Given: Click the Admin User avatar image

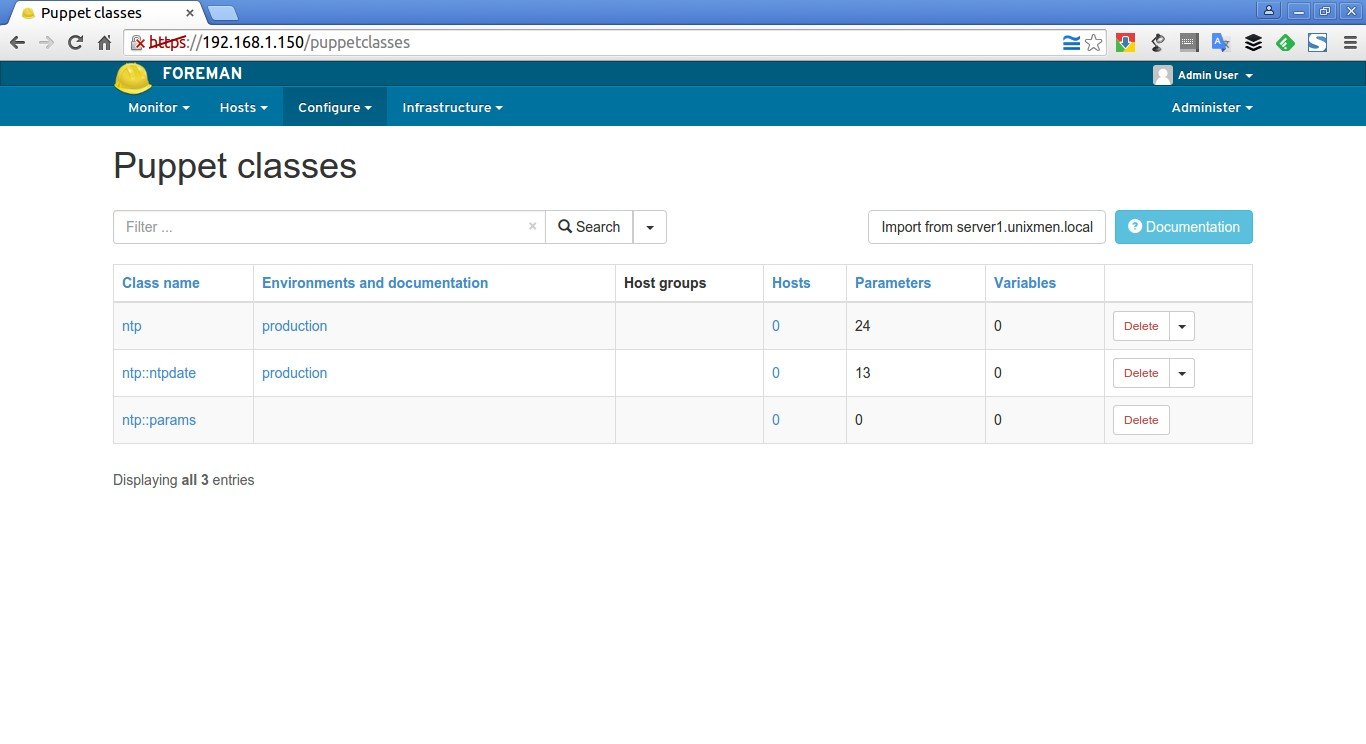Looking at the screenshot, I should pos(1162,75).
